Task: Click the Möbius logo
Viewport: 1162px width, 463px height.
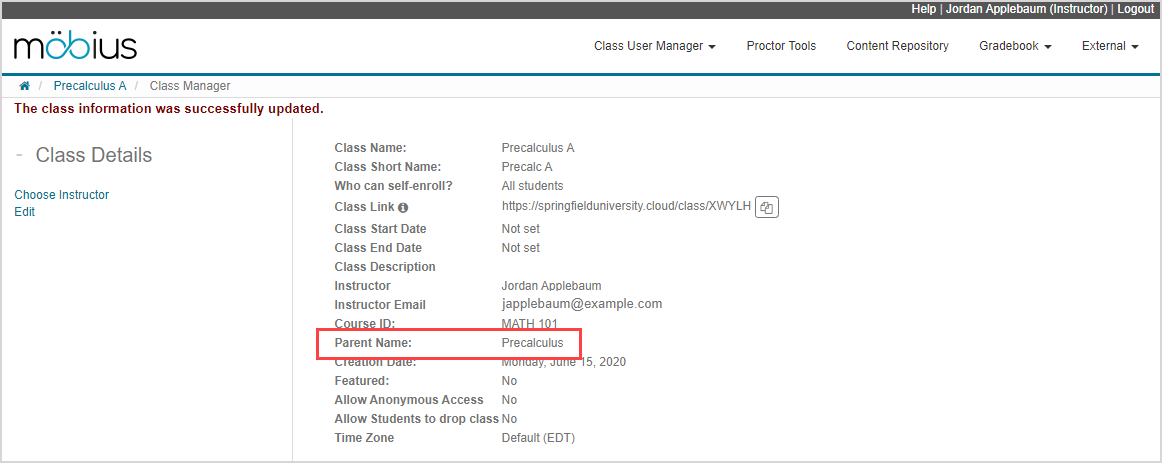Action: [x=75, y=46]
